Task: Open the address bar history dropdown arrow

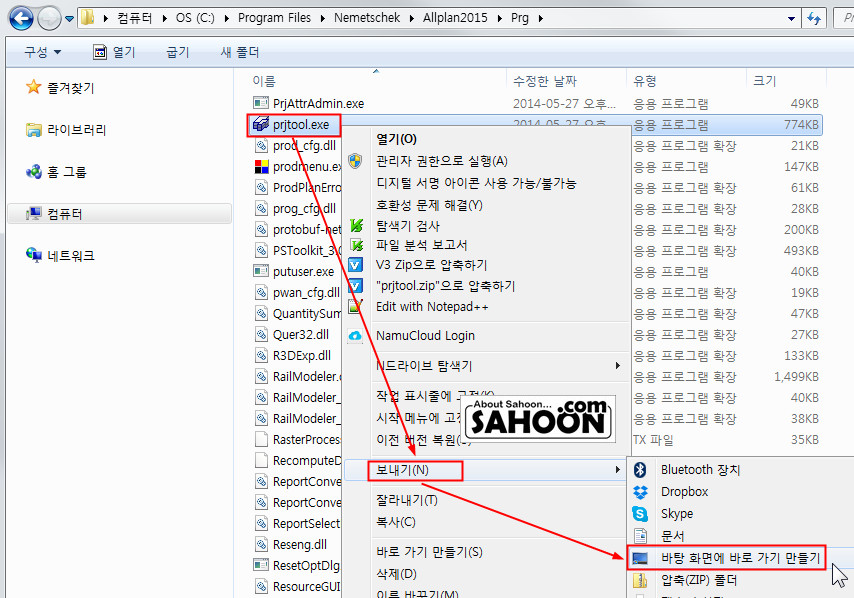Action: (791, 19)
